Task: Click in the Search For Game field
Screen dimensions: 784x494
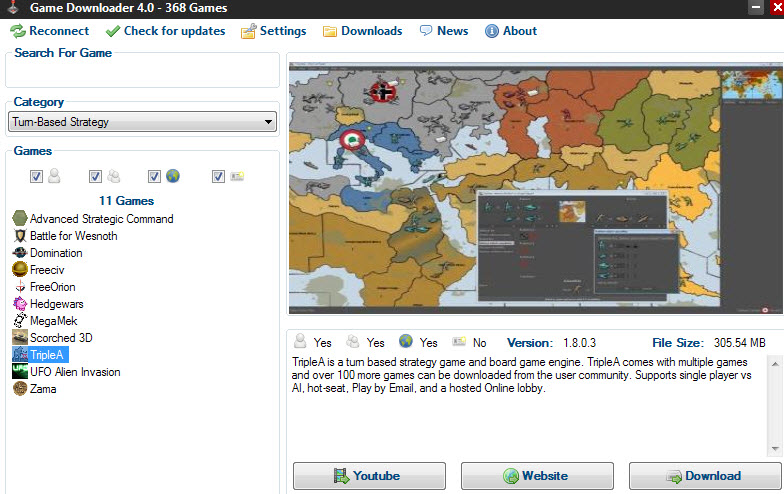Action: (x=142, y=73)
